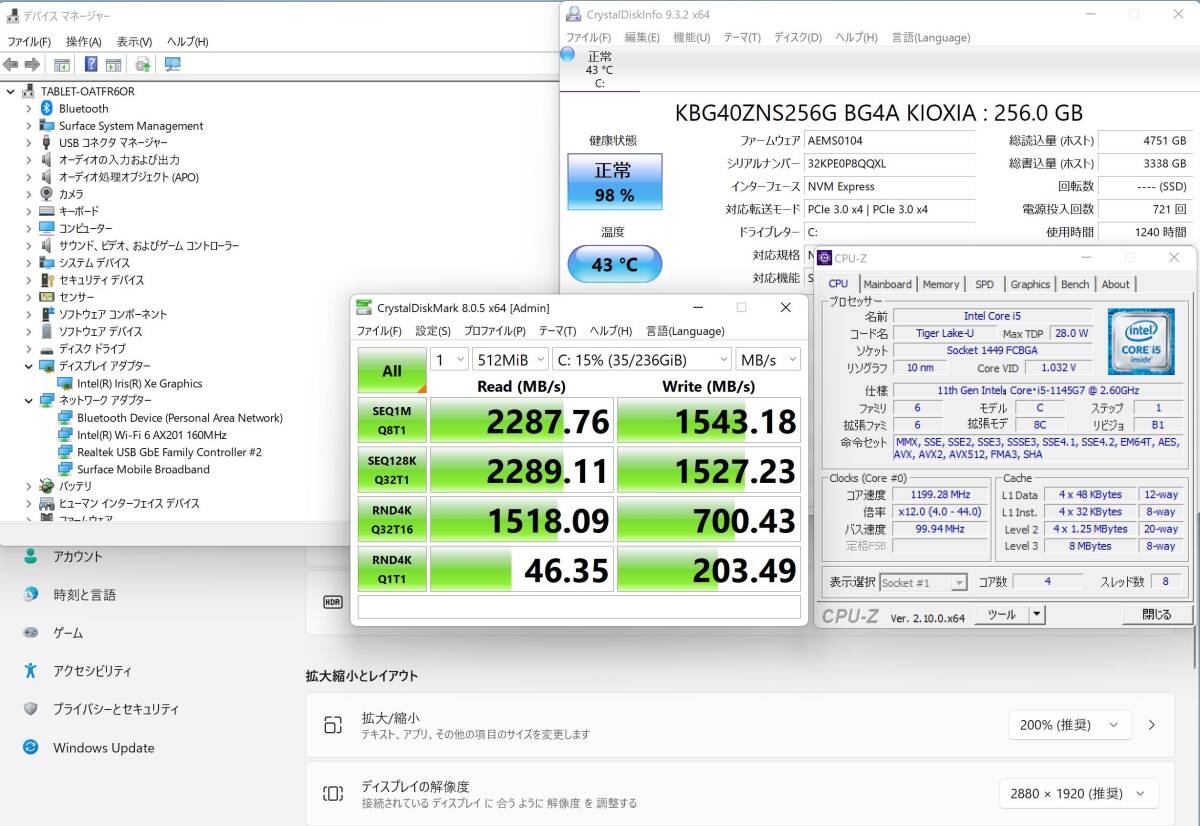
Task: Click the 閉じる button in CPU-Z
Action: [x=1156, y=614]
